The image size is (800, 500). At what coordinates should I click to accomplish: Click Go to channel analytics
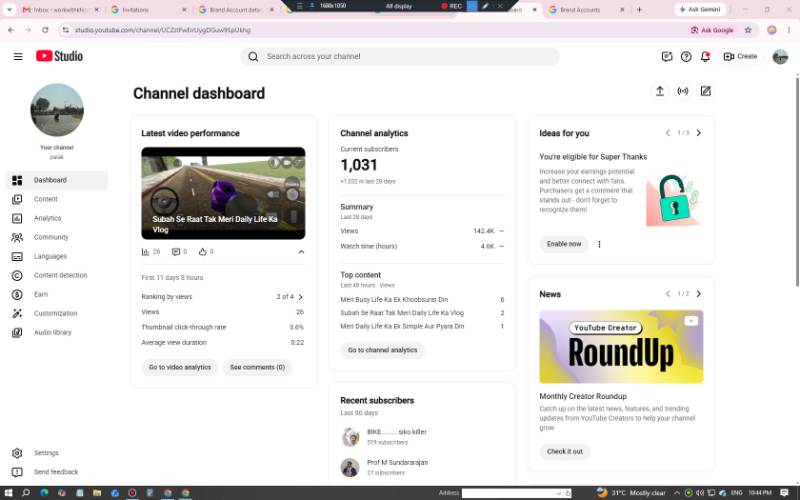click(x=383, y=350)
